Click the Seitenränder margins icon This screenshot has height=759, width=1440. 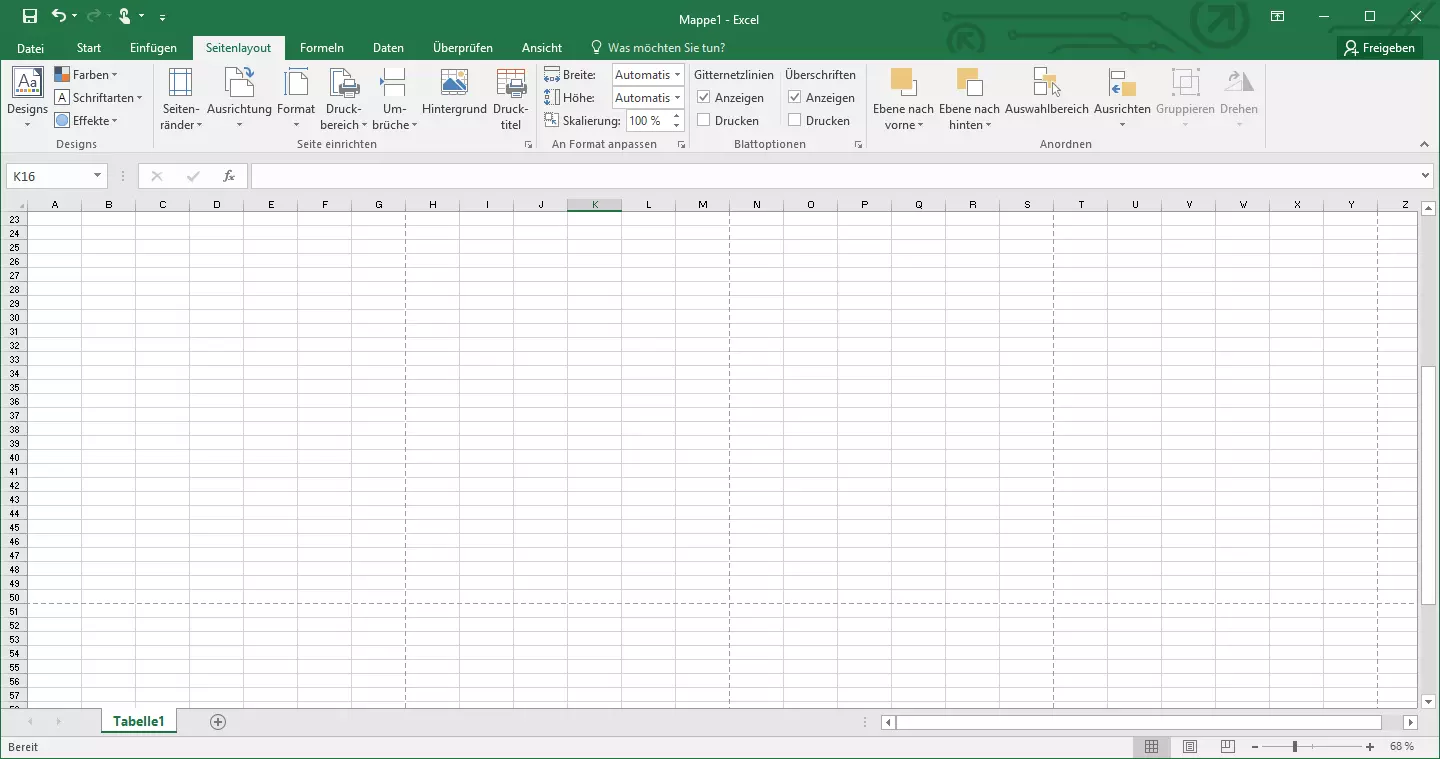click(181, 83)
